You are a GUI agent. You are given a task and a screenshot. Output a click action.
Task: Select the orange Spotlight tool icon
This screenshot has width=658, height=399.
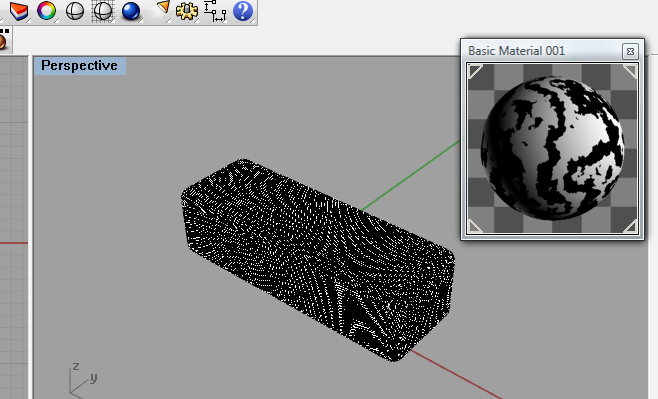163,8
